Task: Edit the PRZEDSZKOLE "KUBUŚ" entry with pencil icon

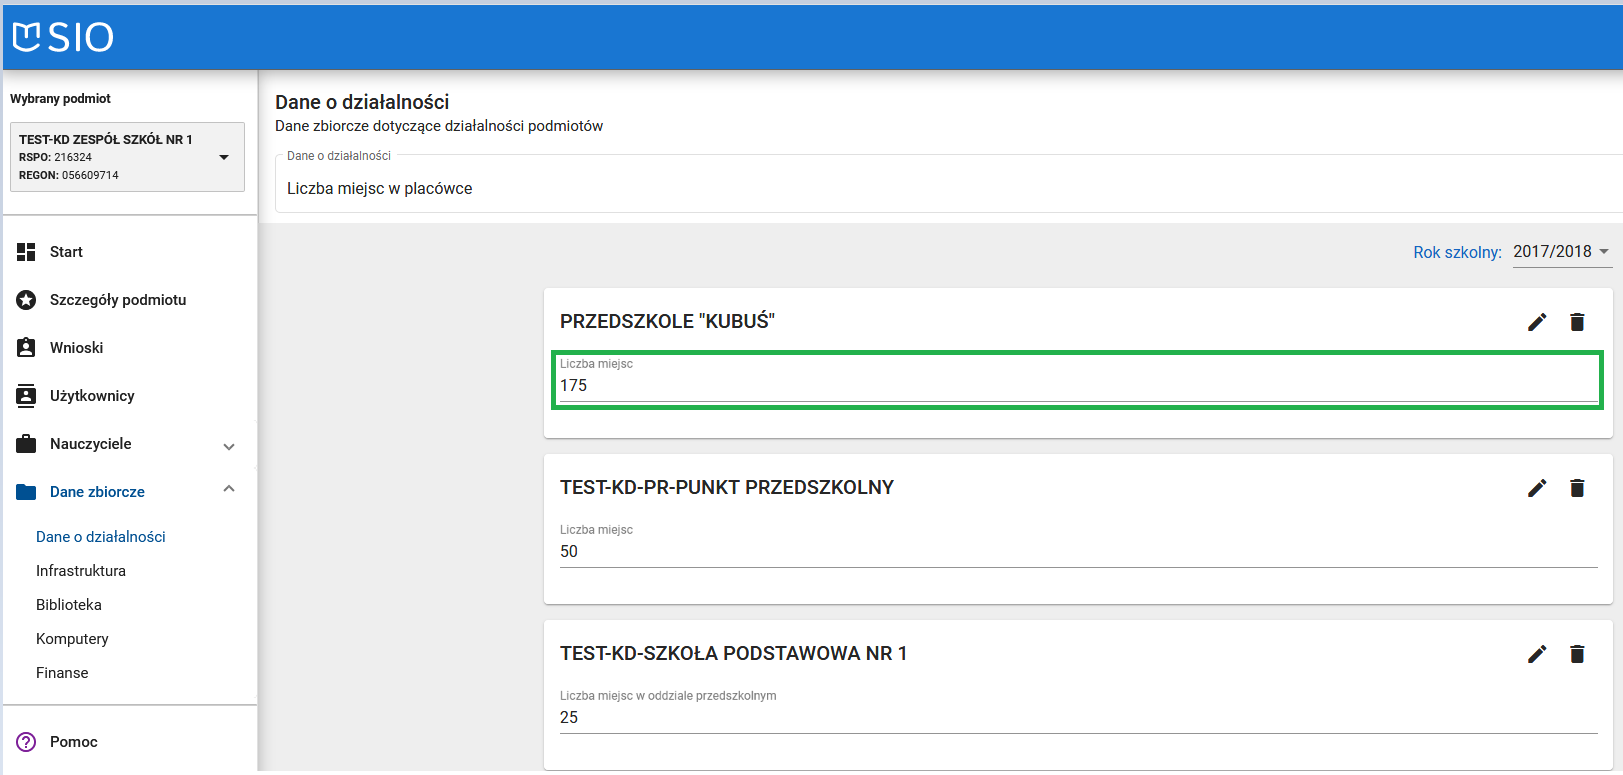Action: point(1537,322)
